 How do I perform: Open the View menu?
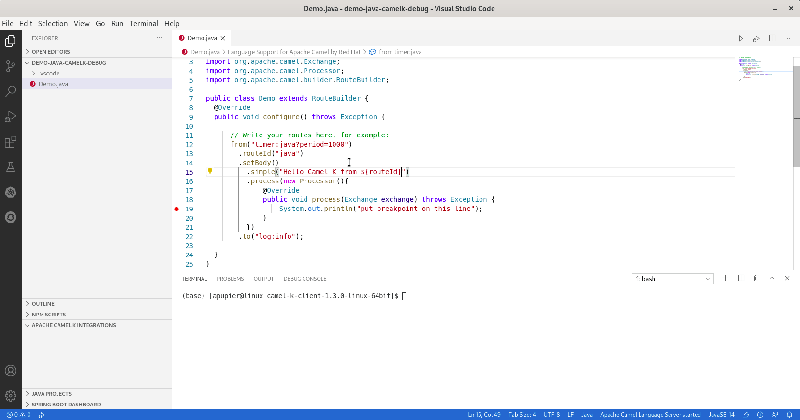[x=82, y=23]
